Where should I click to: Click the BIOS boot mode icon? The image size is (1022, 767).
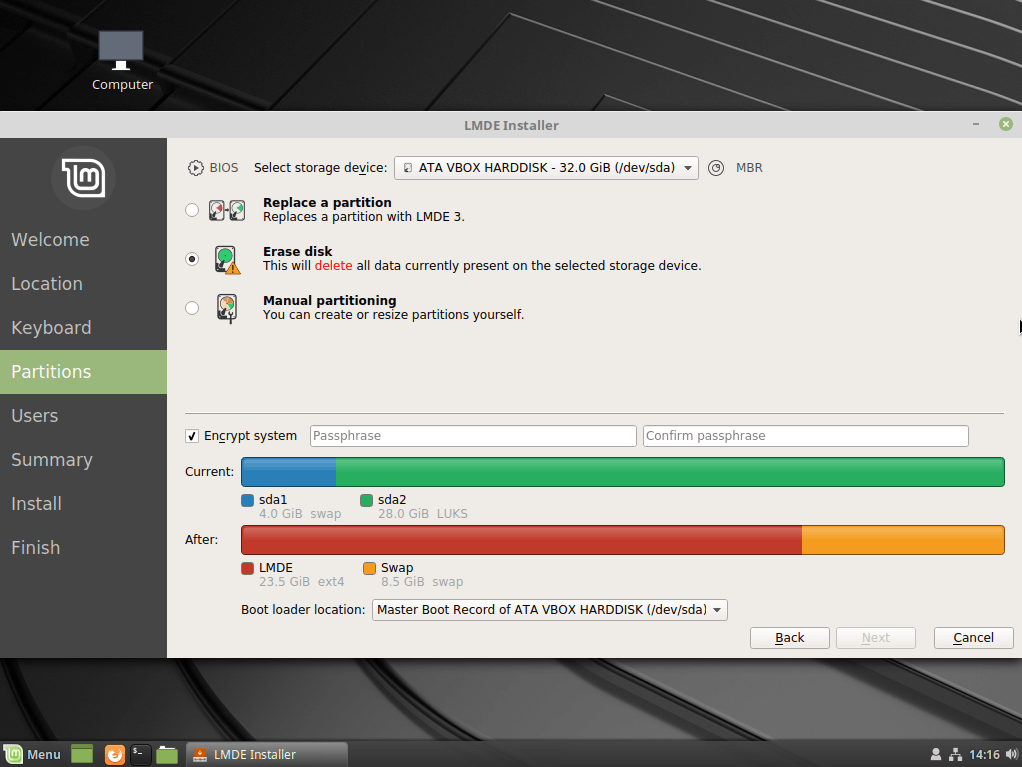tap(195, 168)
